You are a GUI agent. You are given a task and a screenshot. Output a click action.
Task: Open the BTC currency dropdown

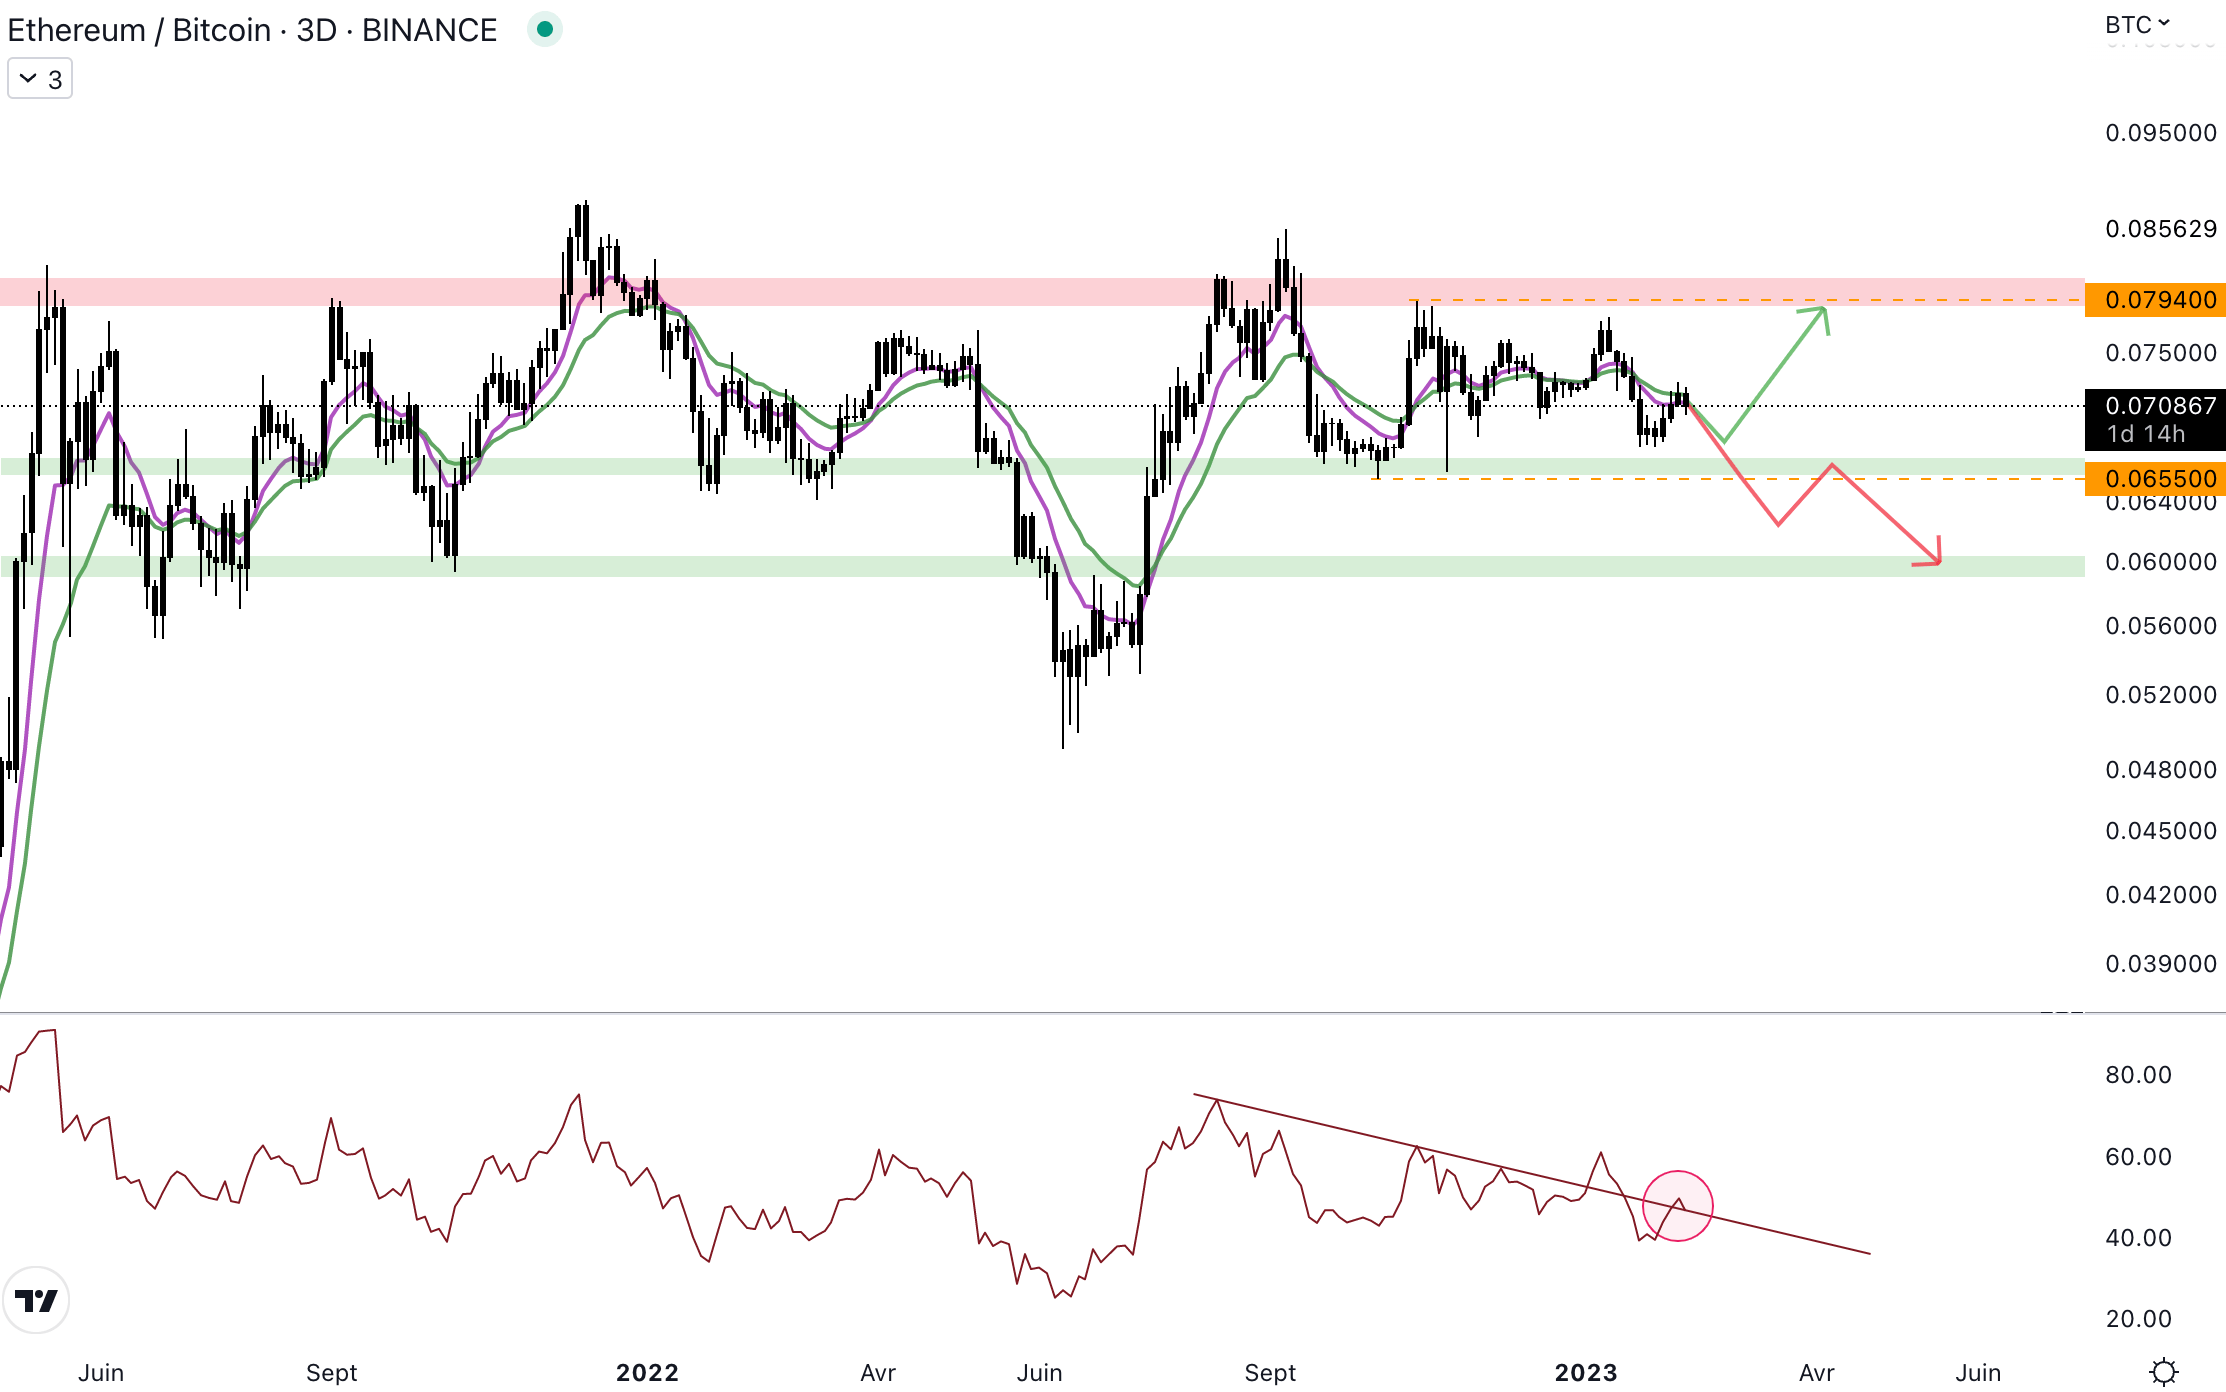2137,24
